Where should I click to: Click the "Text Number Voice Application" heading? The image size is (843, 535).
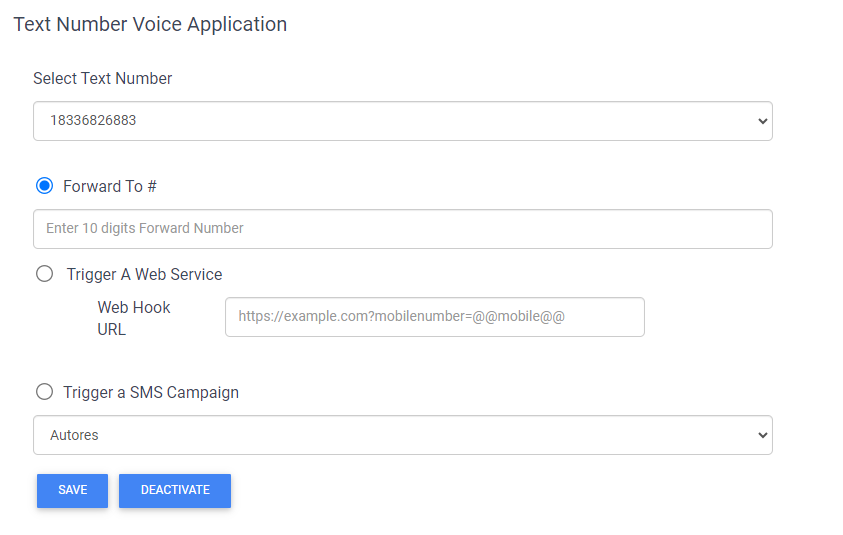[x=150, y=24]
